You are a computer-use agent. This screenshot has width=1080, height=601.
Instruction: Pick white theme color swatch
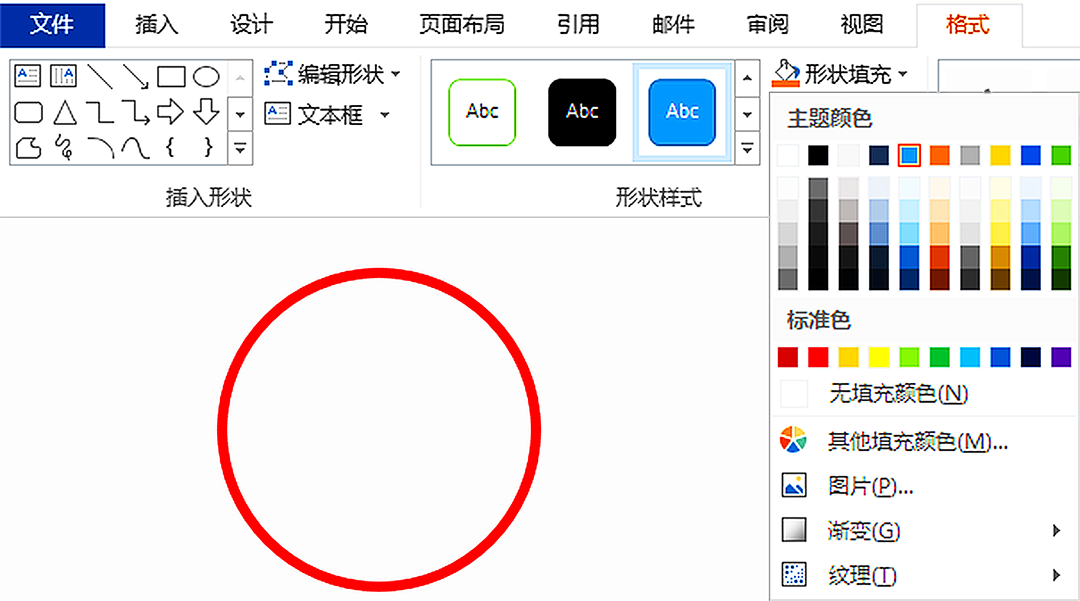(788, 155)
